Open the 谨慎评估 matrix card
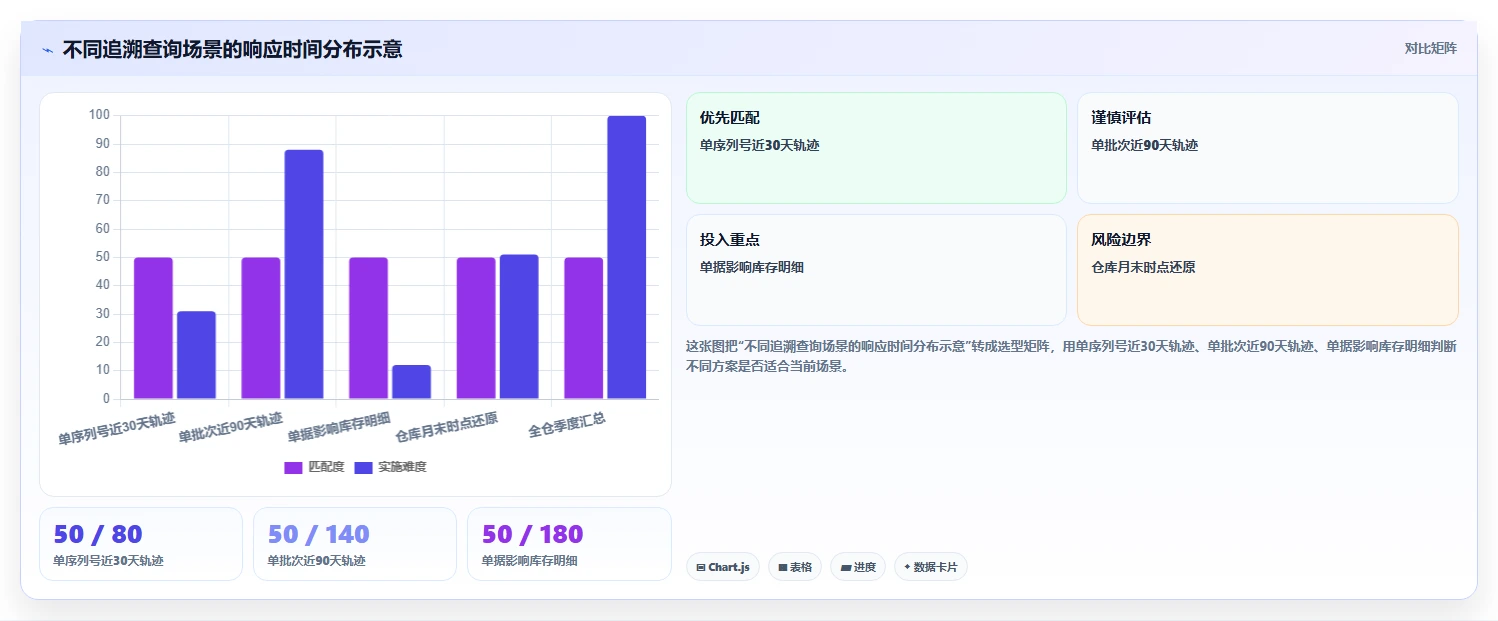Viewport: 1498px width, 621px height. [1268, 148]
